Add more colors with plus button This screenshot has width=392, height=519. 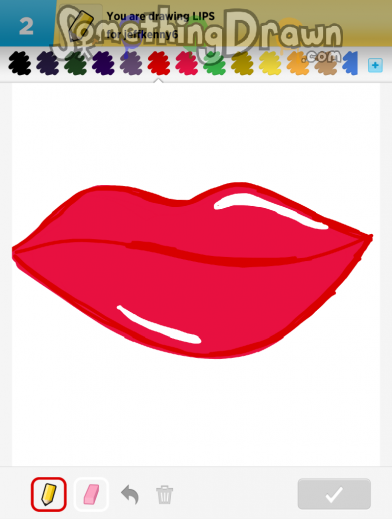click(x=375, y=65)
